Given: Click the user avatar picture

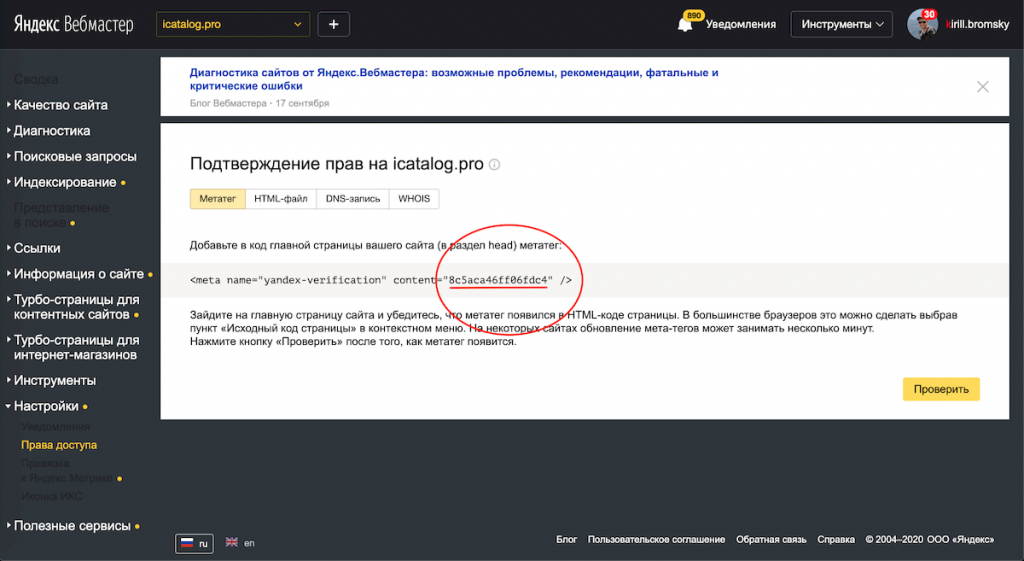Looking at the screenshot, I should tap(921, 25).
